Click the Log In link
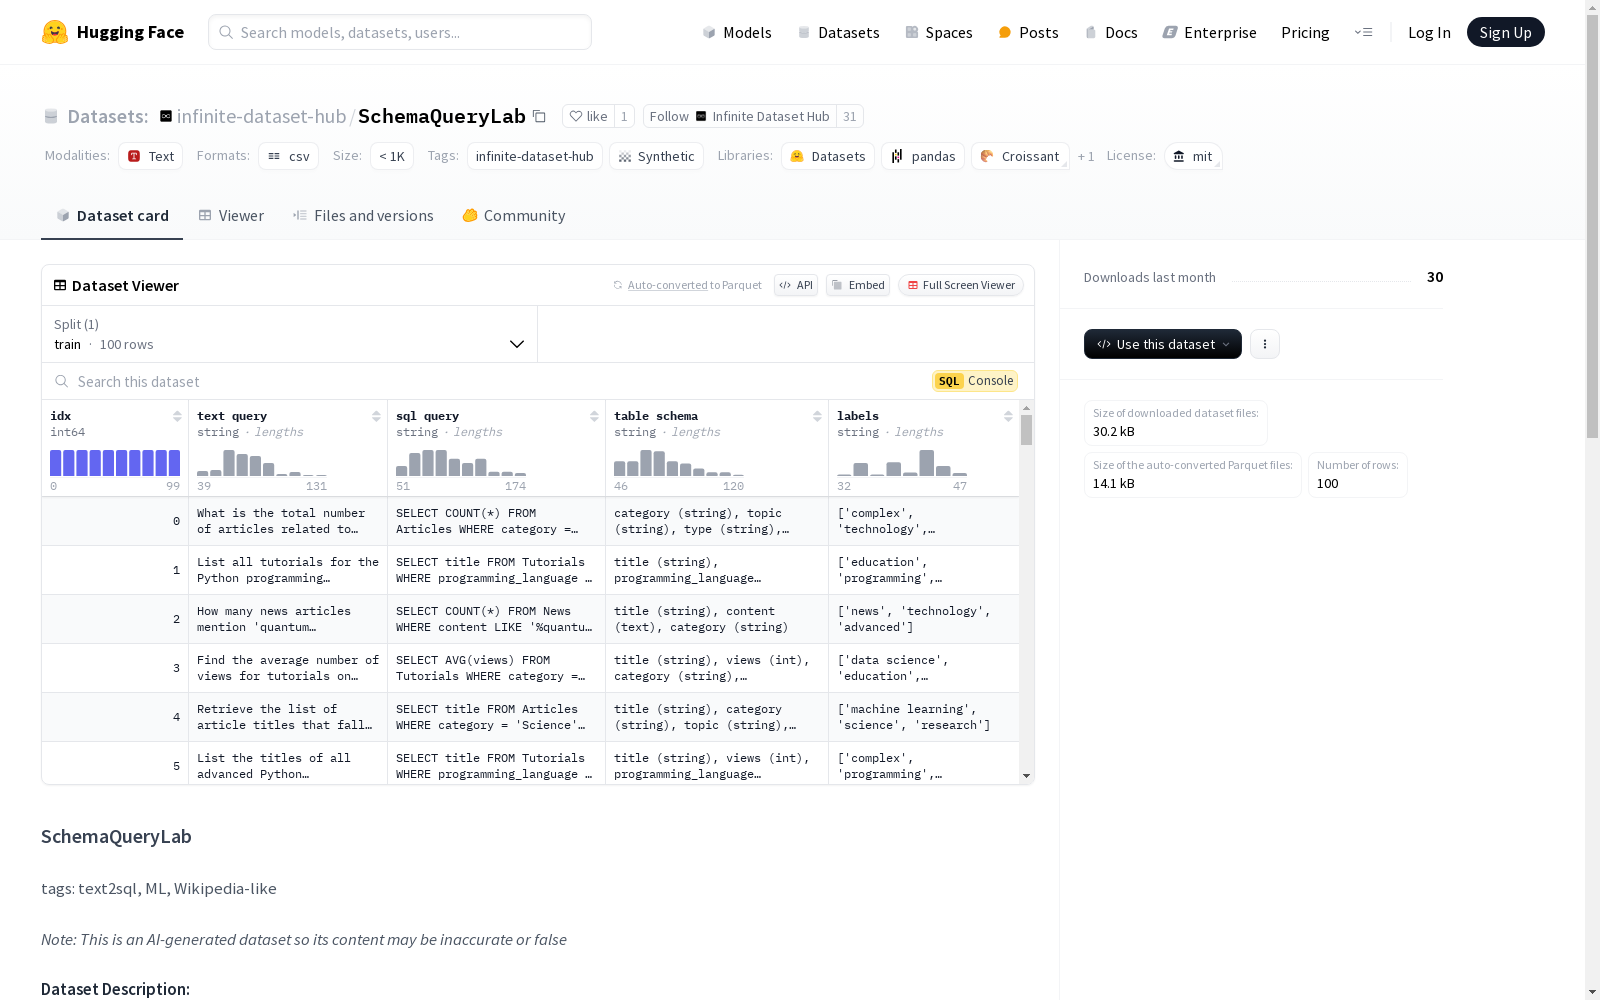This screenshot has width=1600, height=1000. tap(1429, 32)
